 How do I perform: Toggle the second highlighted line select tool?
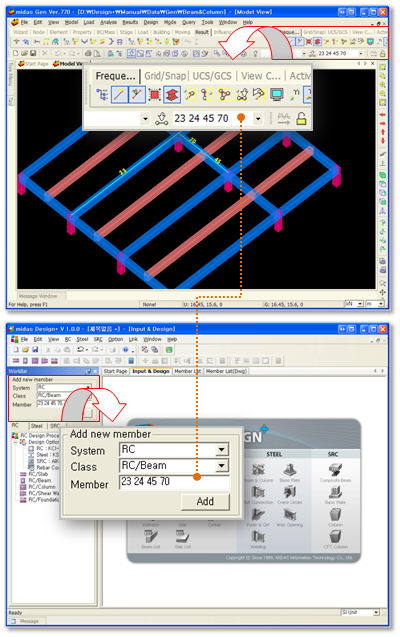click(x=137, y=95)
